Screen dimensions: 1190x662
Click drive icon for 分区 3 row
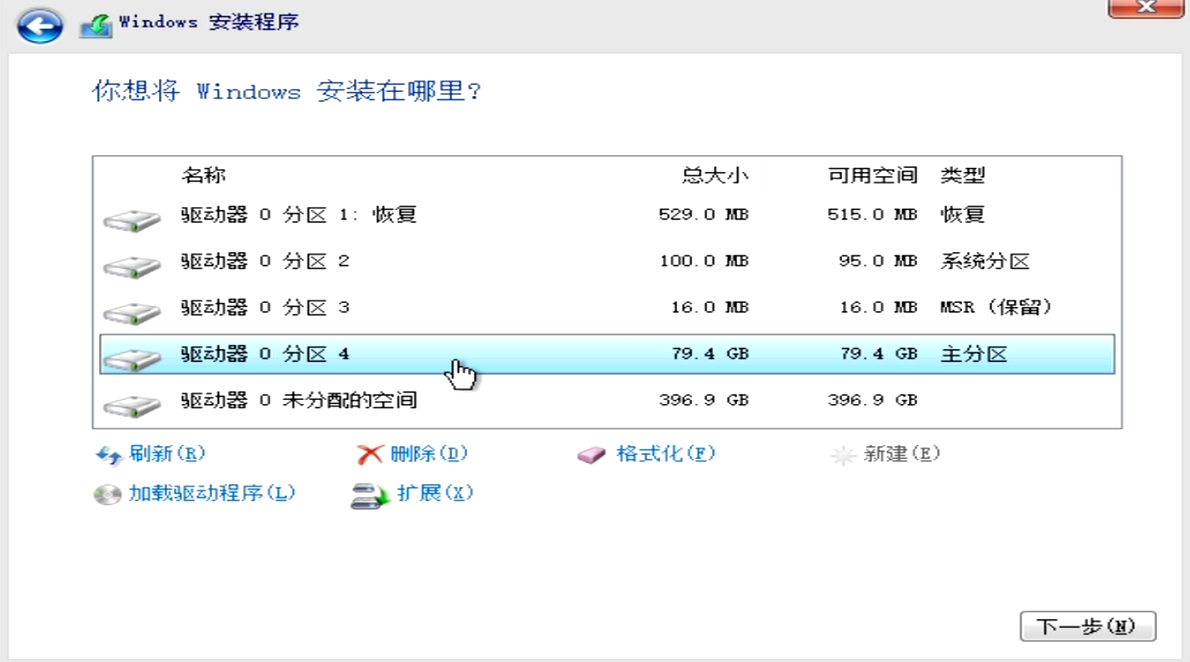tap(132, 313)
